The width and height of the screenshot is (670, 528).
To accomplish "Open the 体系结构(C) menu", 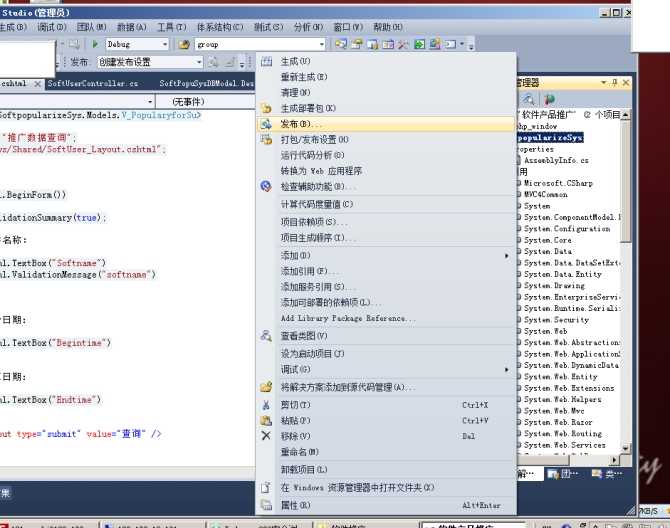I will click(x=220, y=27).
